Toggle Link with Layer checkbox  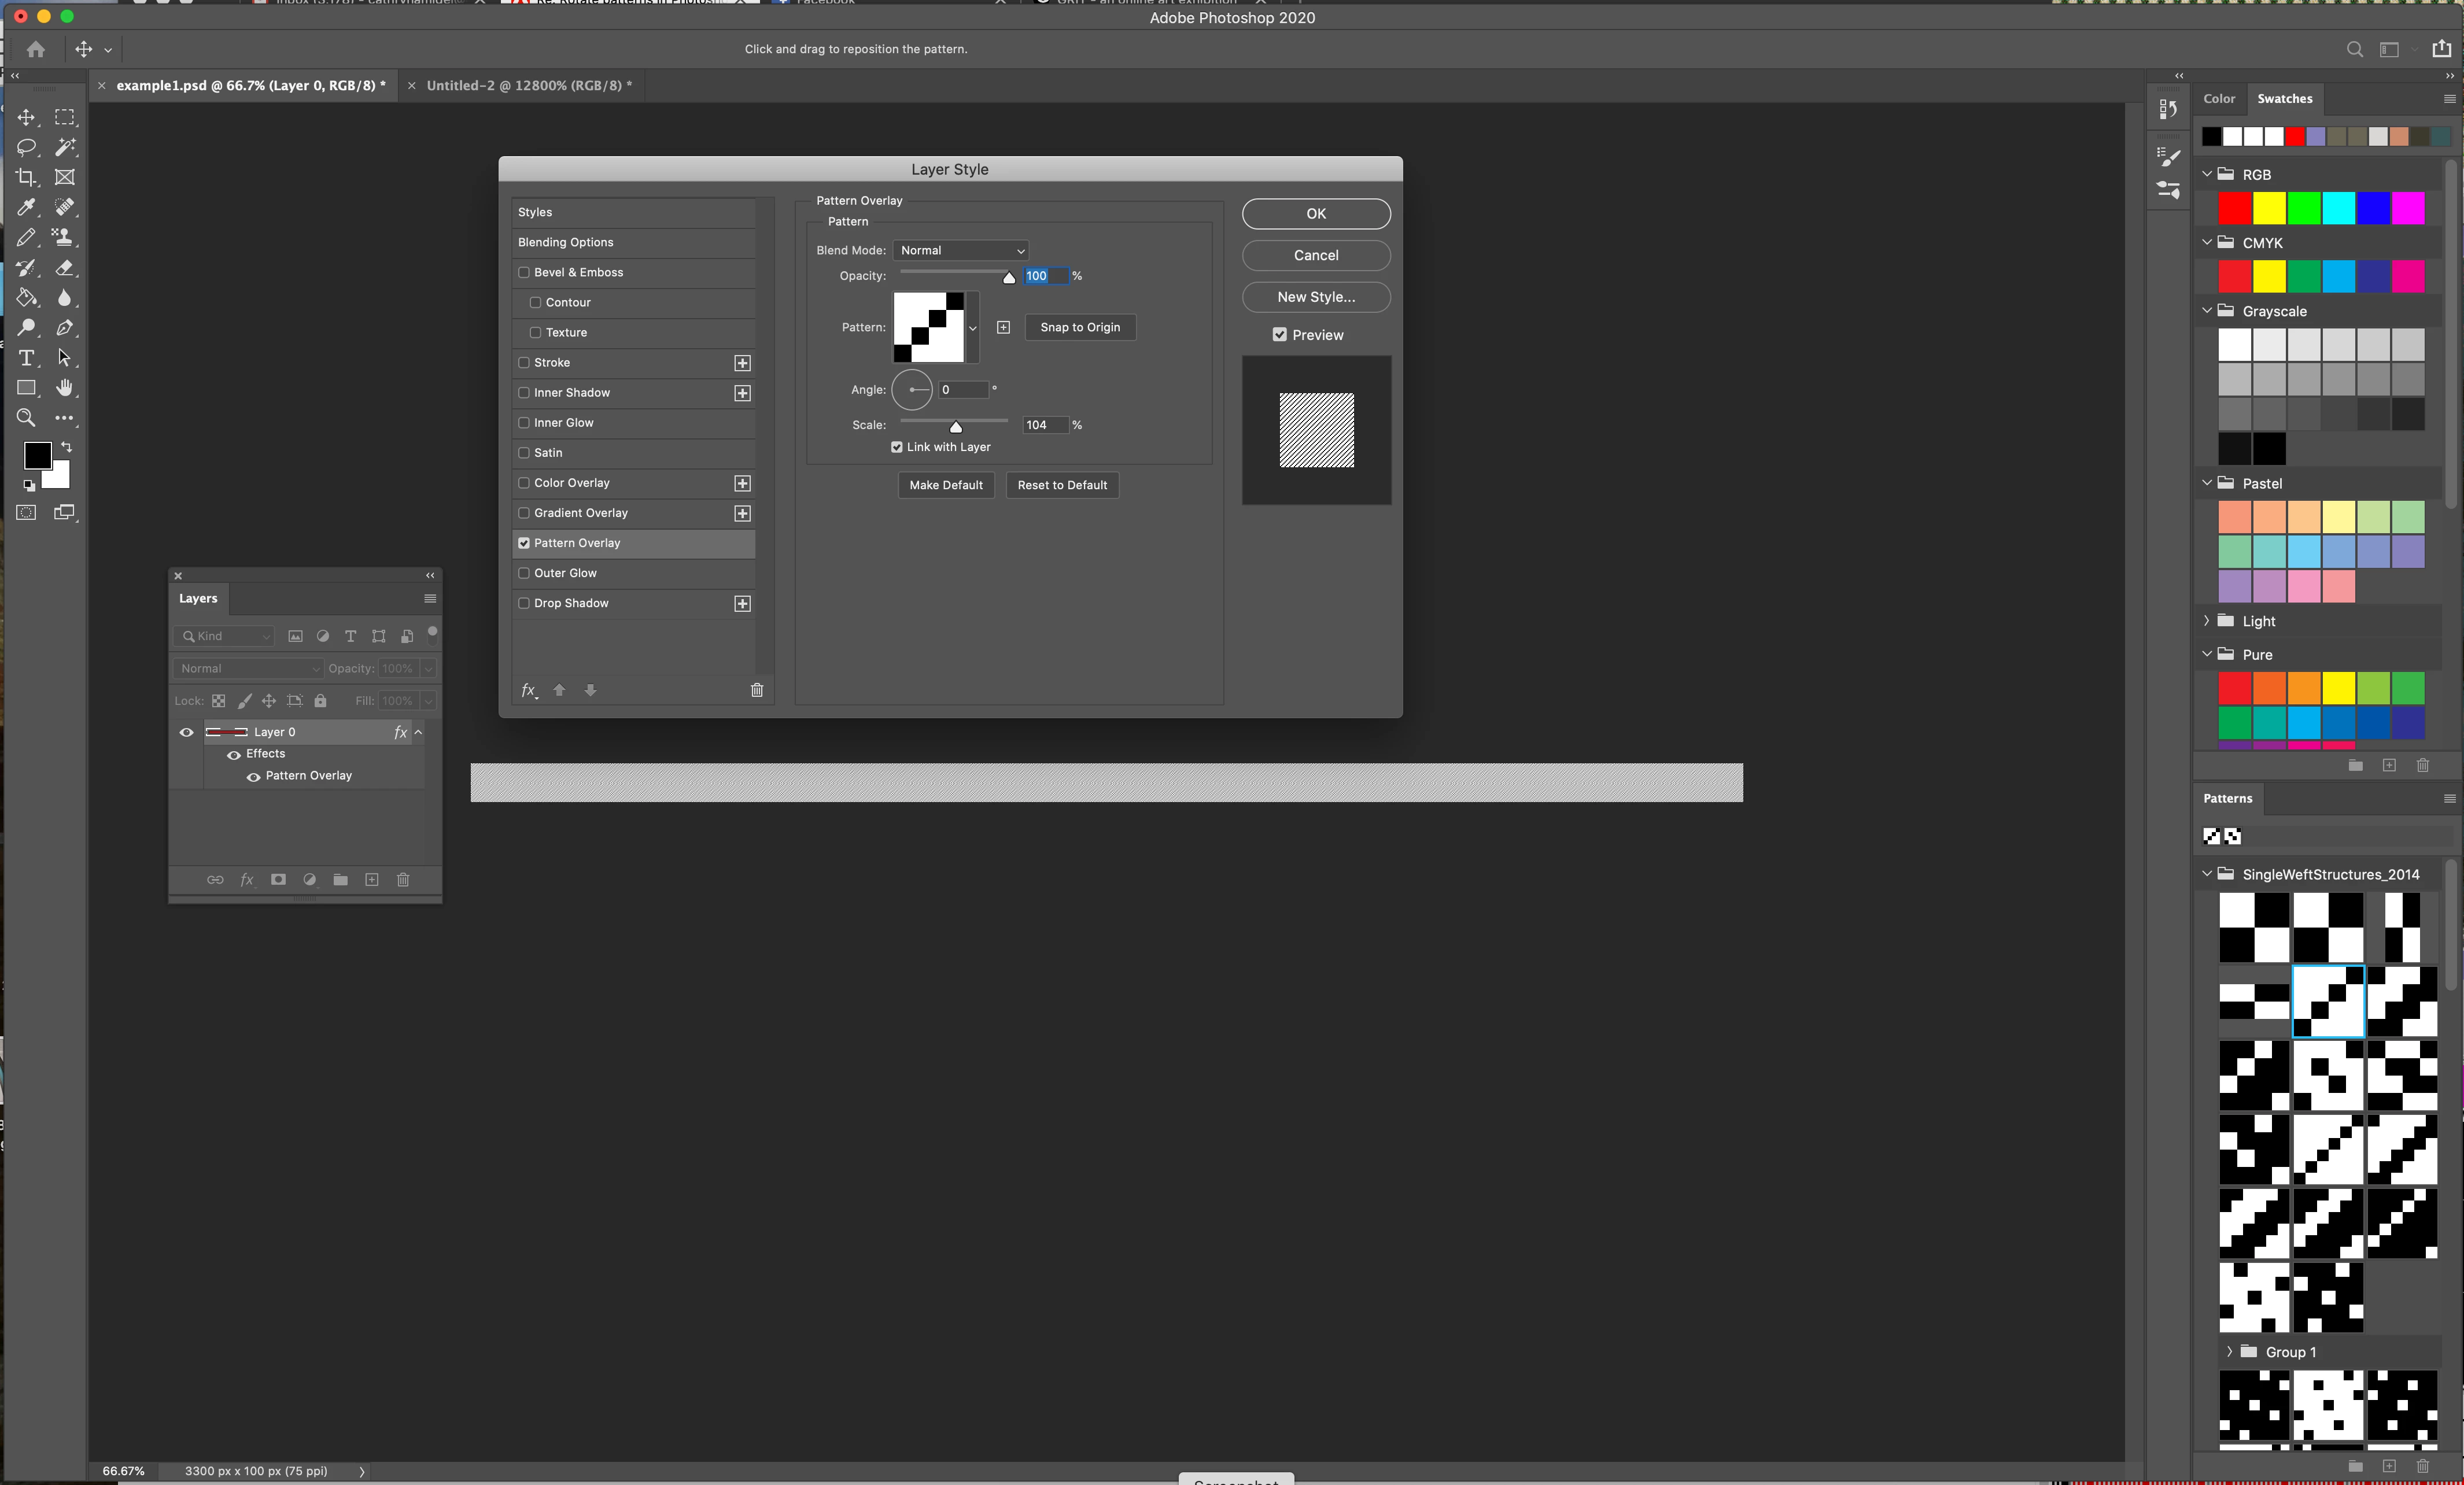897,447
